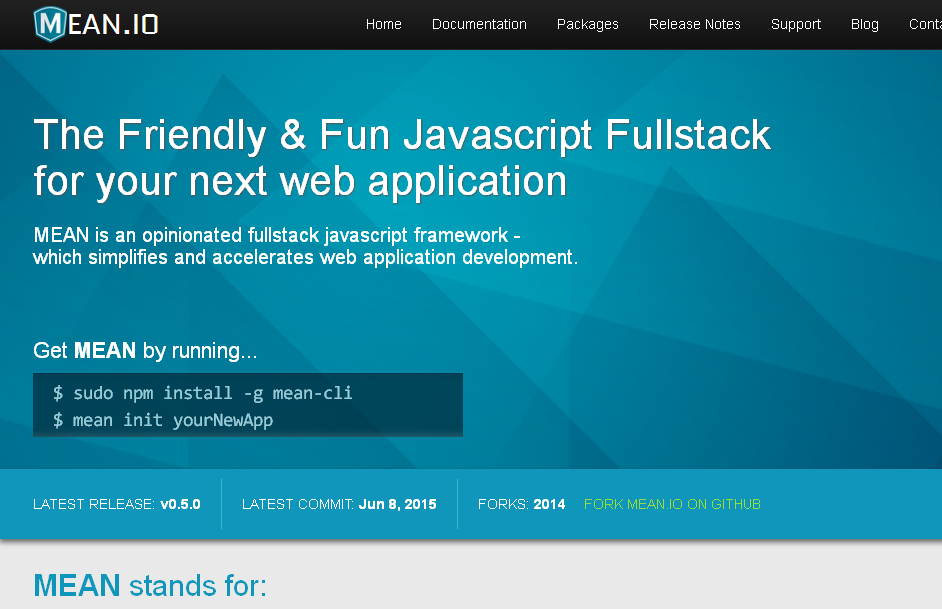Screen dimensions: 942x609
Task: Open the partially visible Contact link
Action: [x=925, y=24]
